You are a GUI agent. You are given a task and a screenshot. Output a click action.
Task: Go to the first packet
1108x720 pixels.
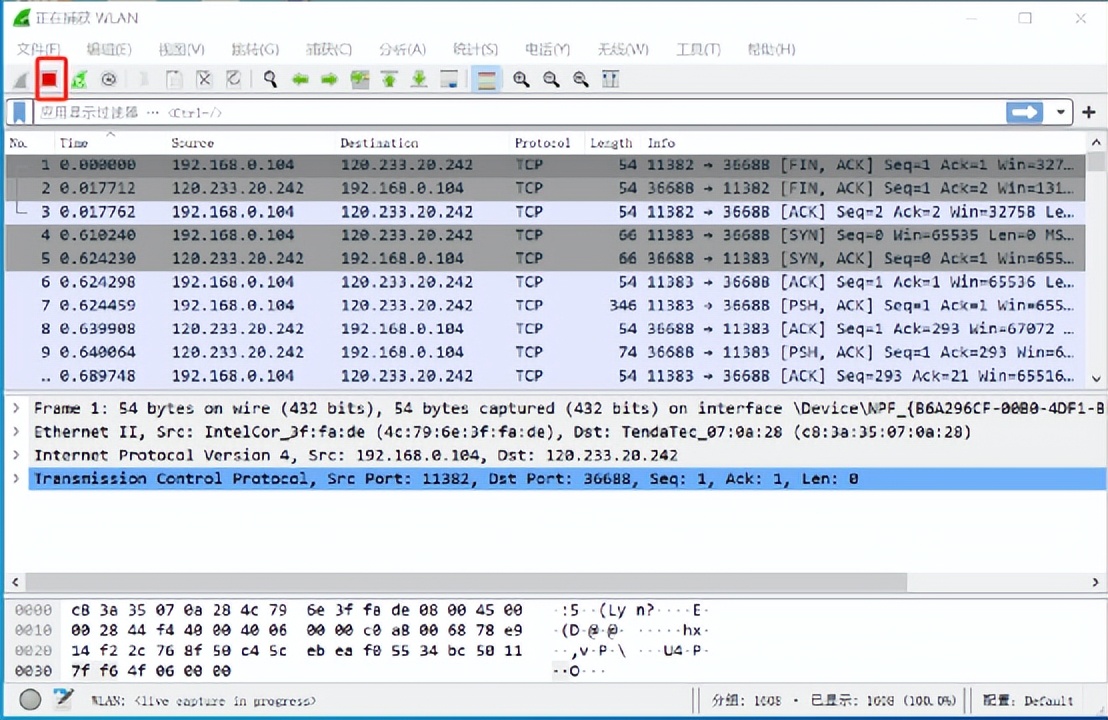pyautogui.click(x=389, y=79)
